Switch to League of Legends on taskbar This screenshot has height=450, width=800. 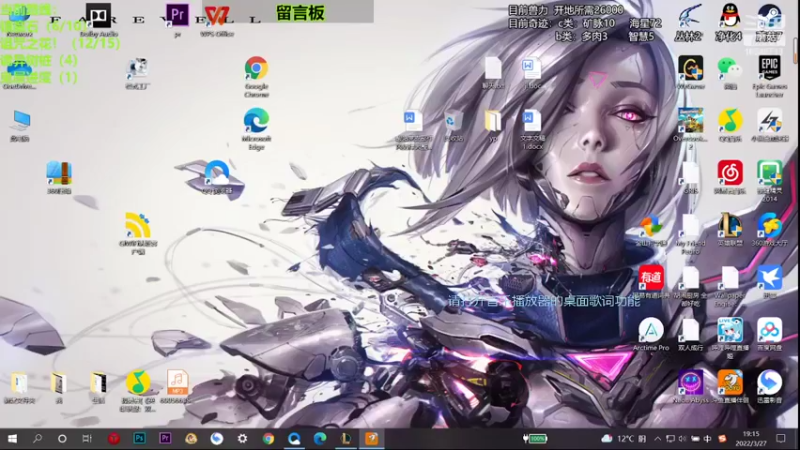point(346,439)
